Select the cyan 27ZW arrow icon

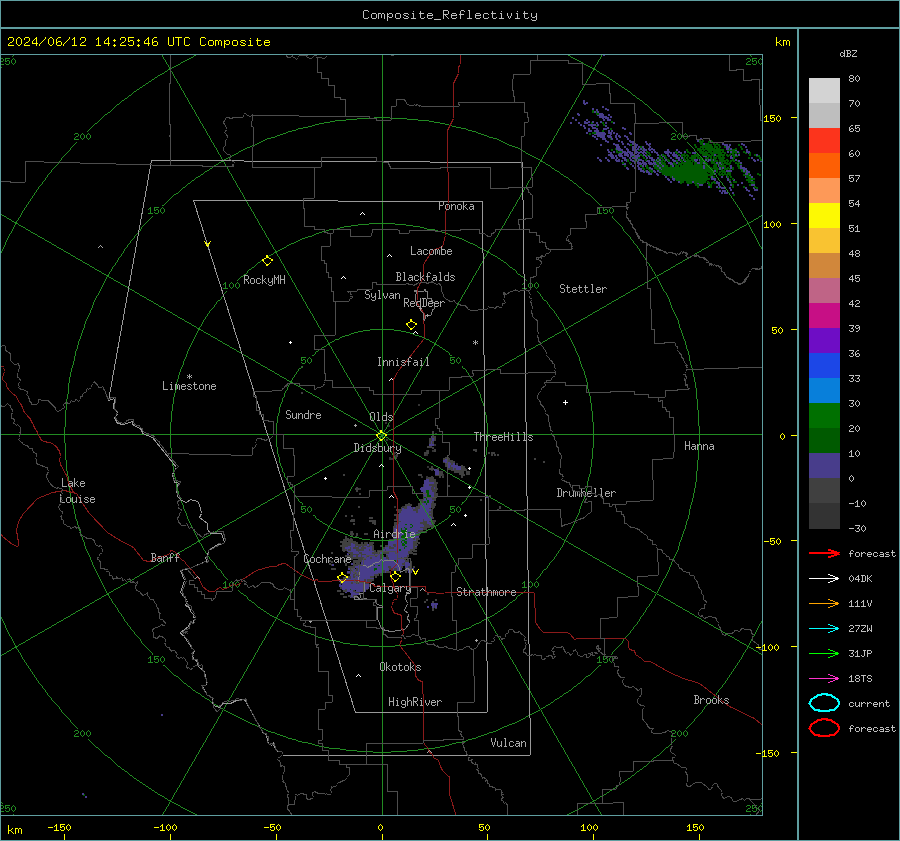click(824, 629)
